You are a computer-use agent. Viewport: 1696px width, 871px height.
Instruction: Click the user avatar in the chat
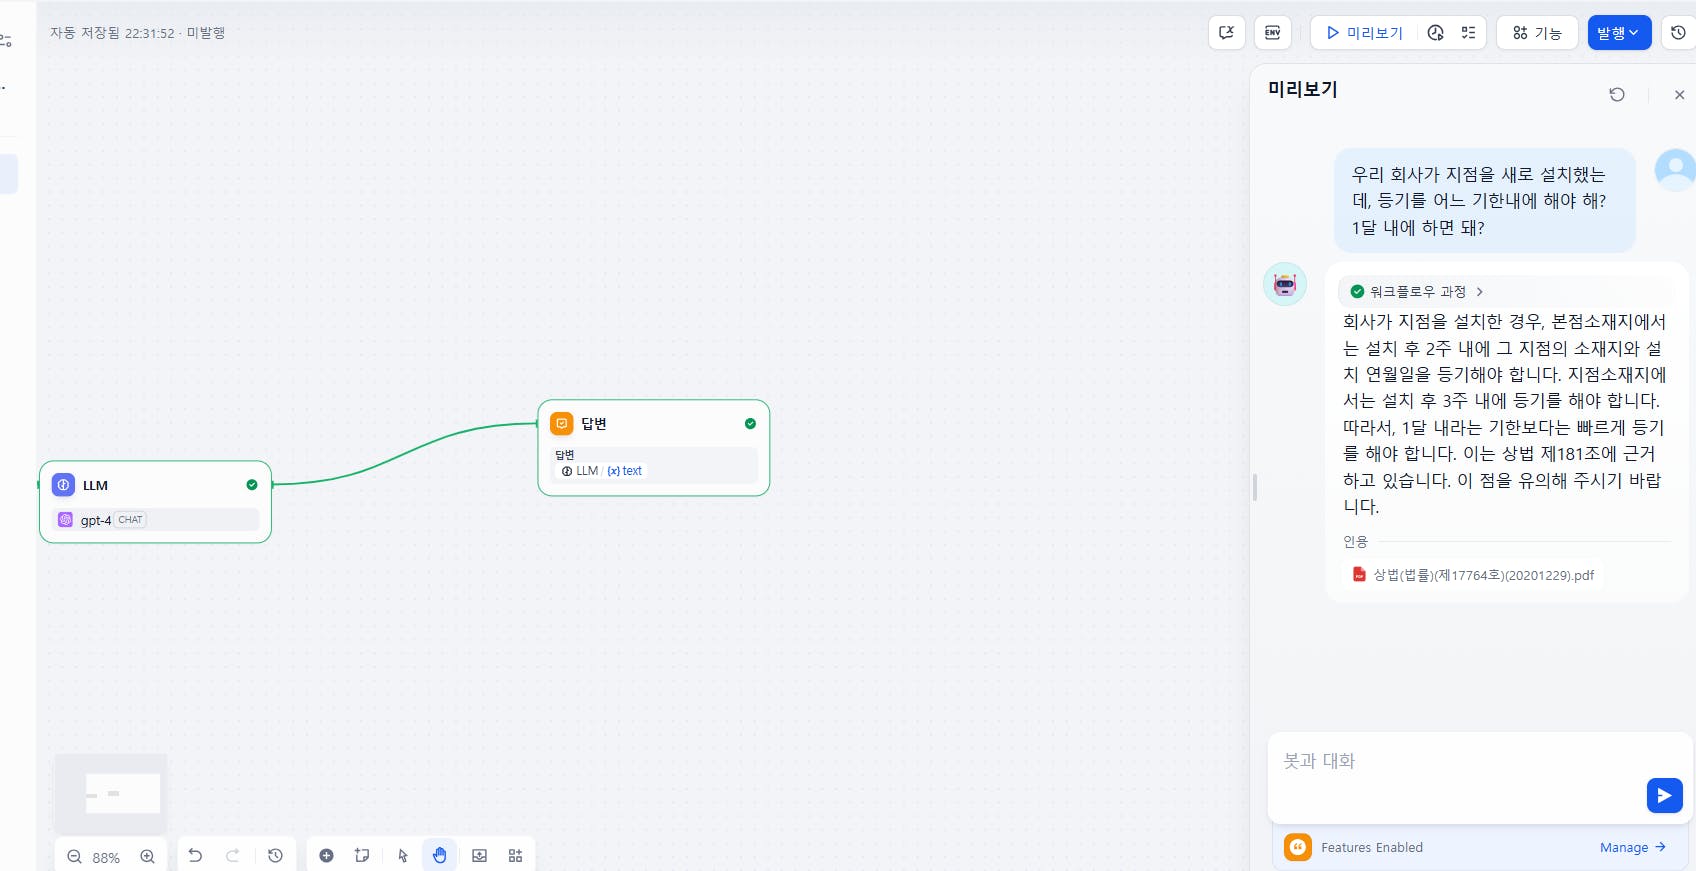coord(1675,170)
